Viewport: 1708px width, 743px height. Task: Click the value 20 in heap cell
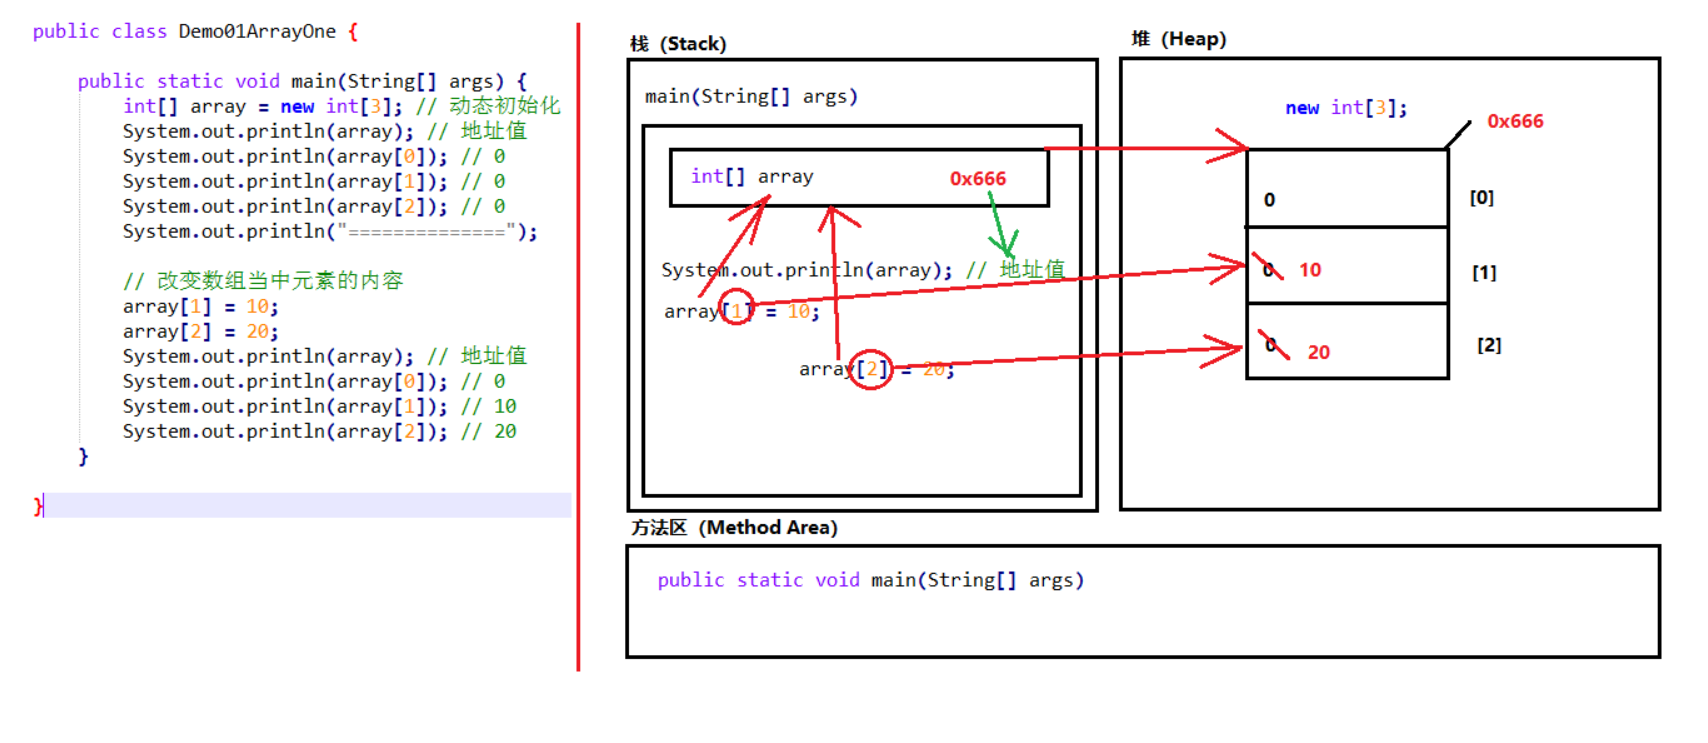click(x=1319, y=352)
